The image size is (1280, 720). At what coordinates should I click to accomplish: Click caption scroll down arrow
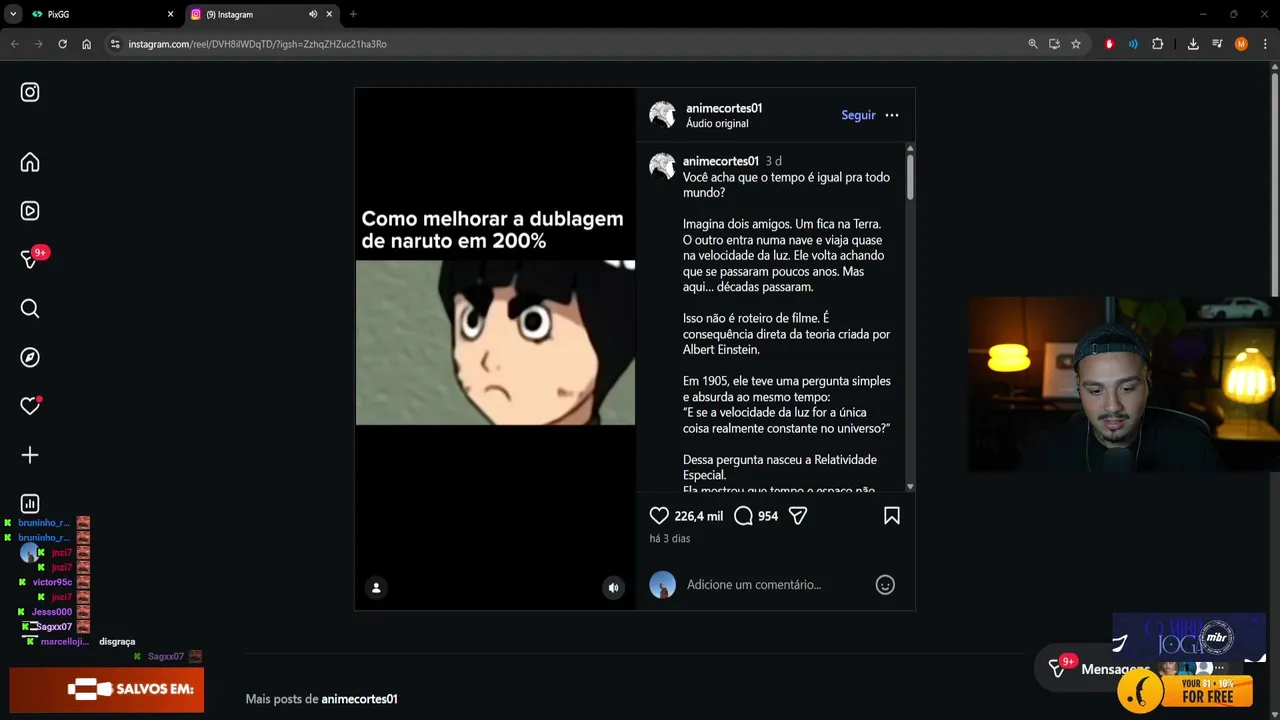tap(910, 487)
